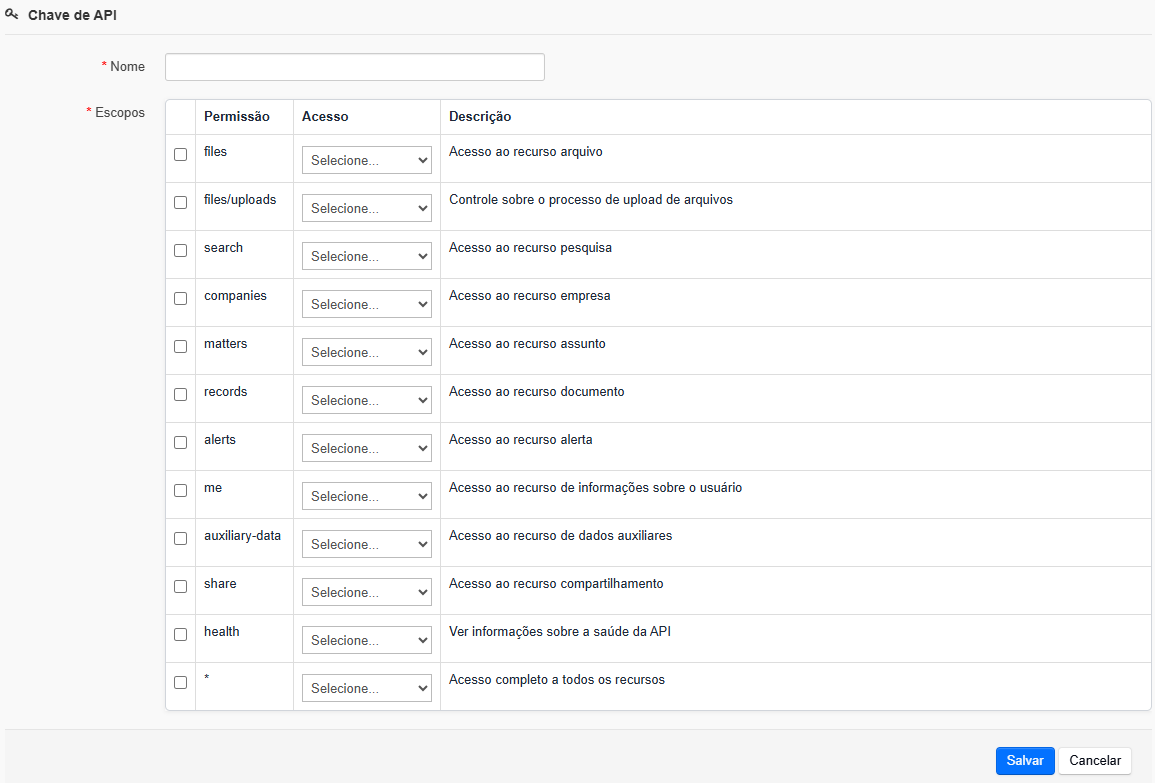Viewport: 1155px width, 783px height.
Task: Check the me permission checkbox
Action: pyautogui.click(x=180, y=491)
